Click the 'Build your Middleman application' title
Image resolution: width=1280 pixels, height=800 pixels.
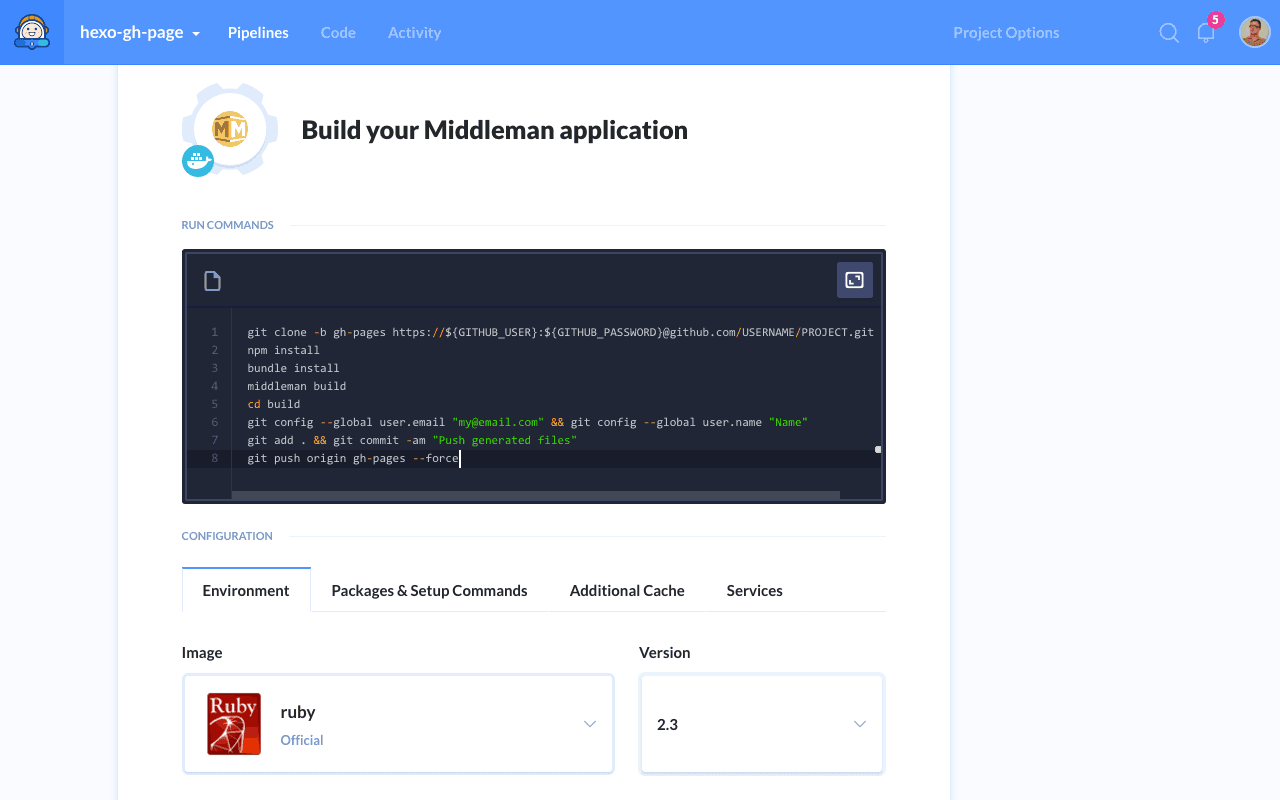494,130
